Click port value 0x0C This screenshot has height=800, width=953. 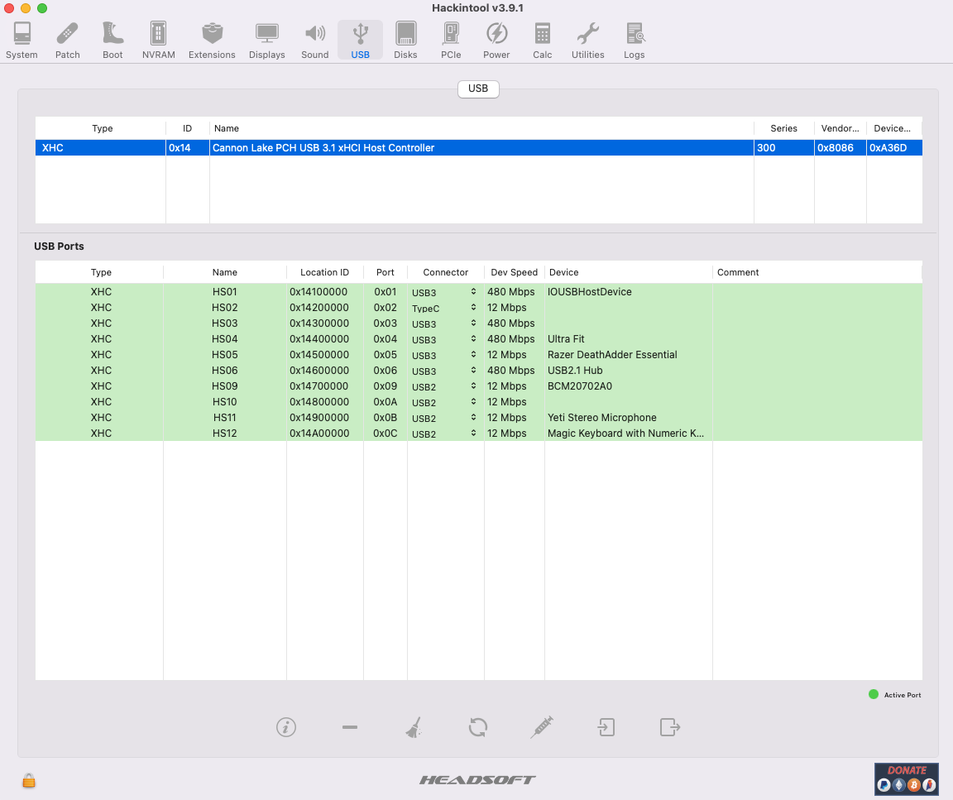tap(385, 433)
